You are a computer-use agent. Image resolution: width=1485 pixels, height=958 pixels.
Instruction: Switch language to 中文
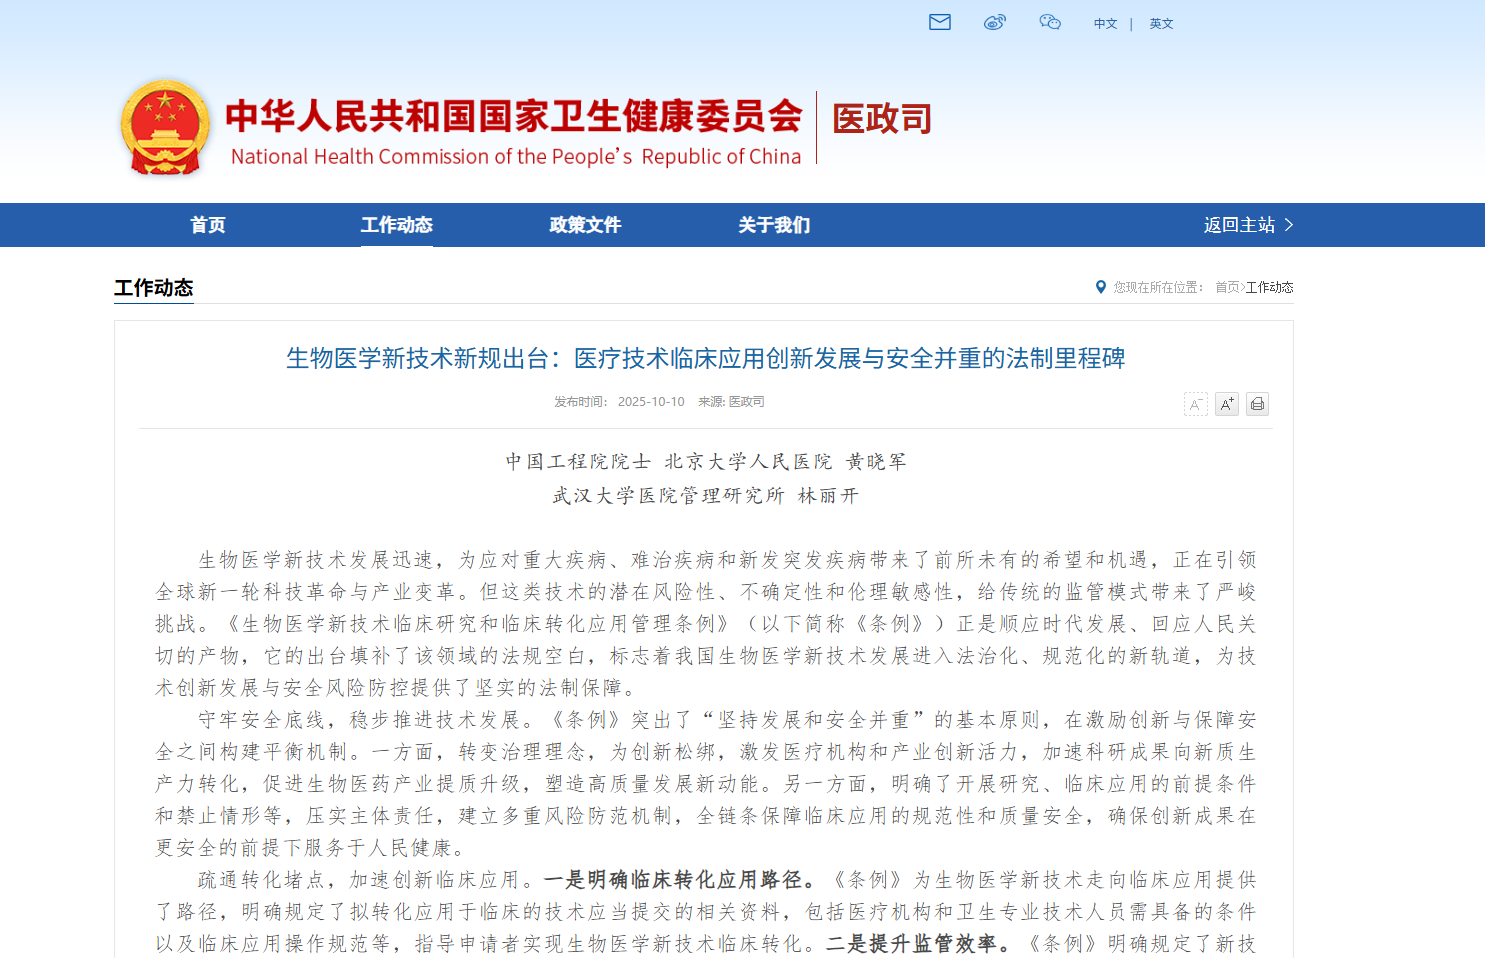(x=1105, y=24)
